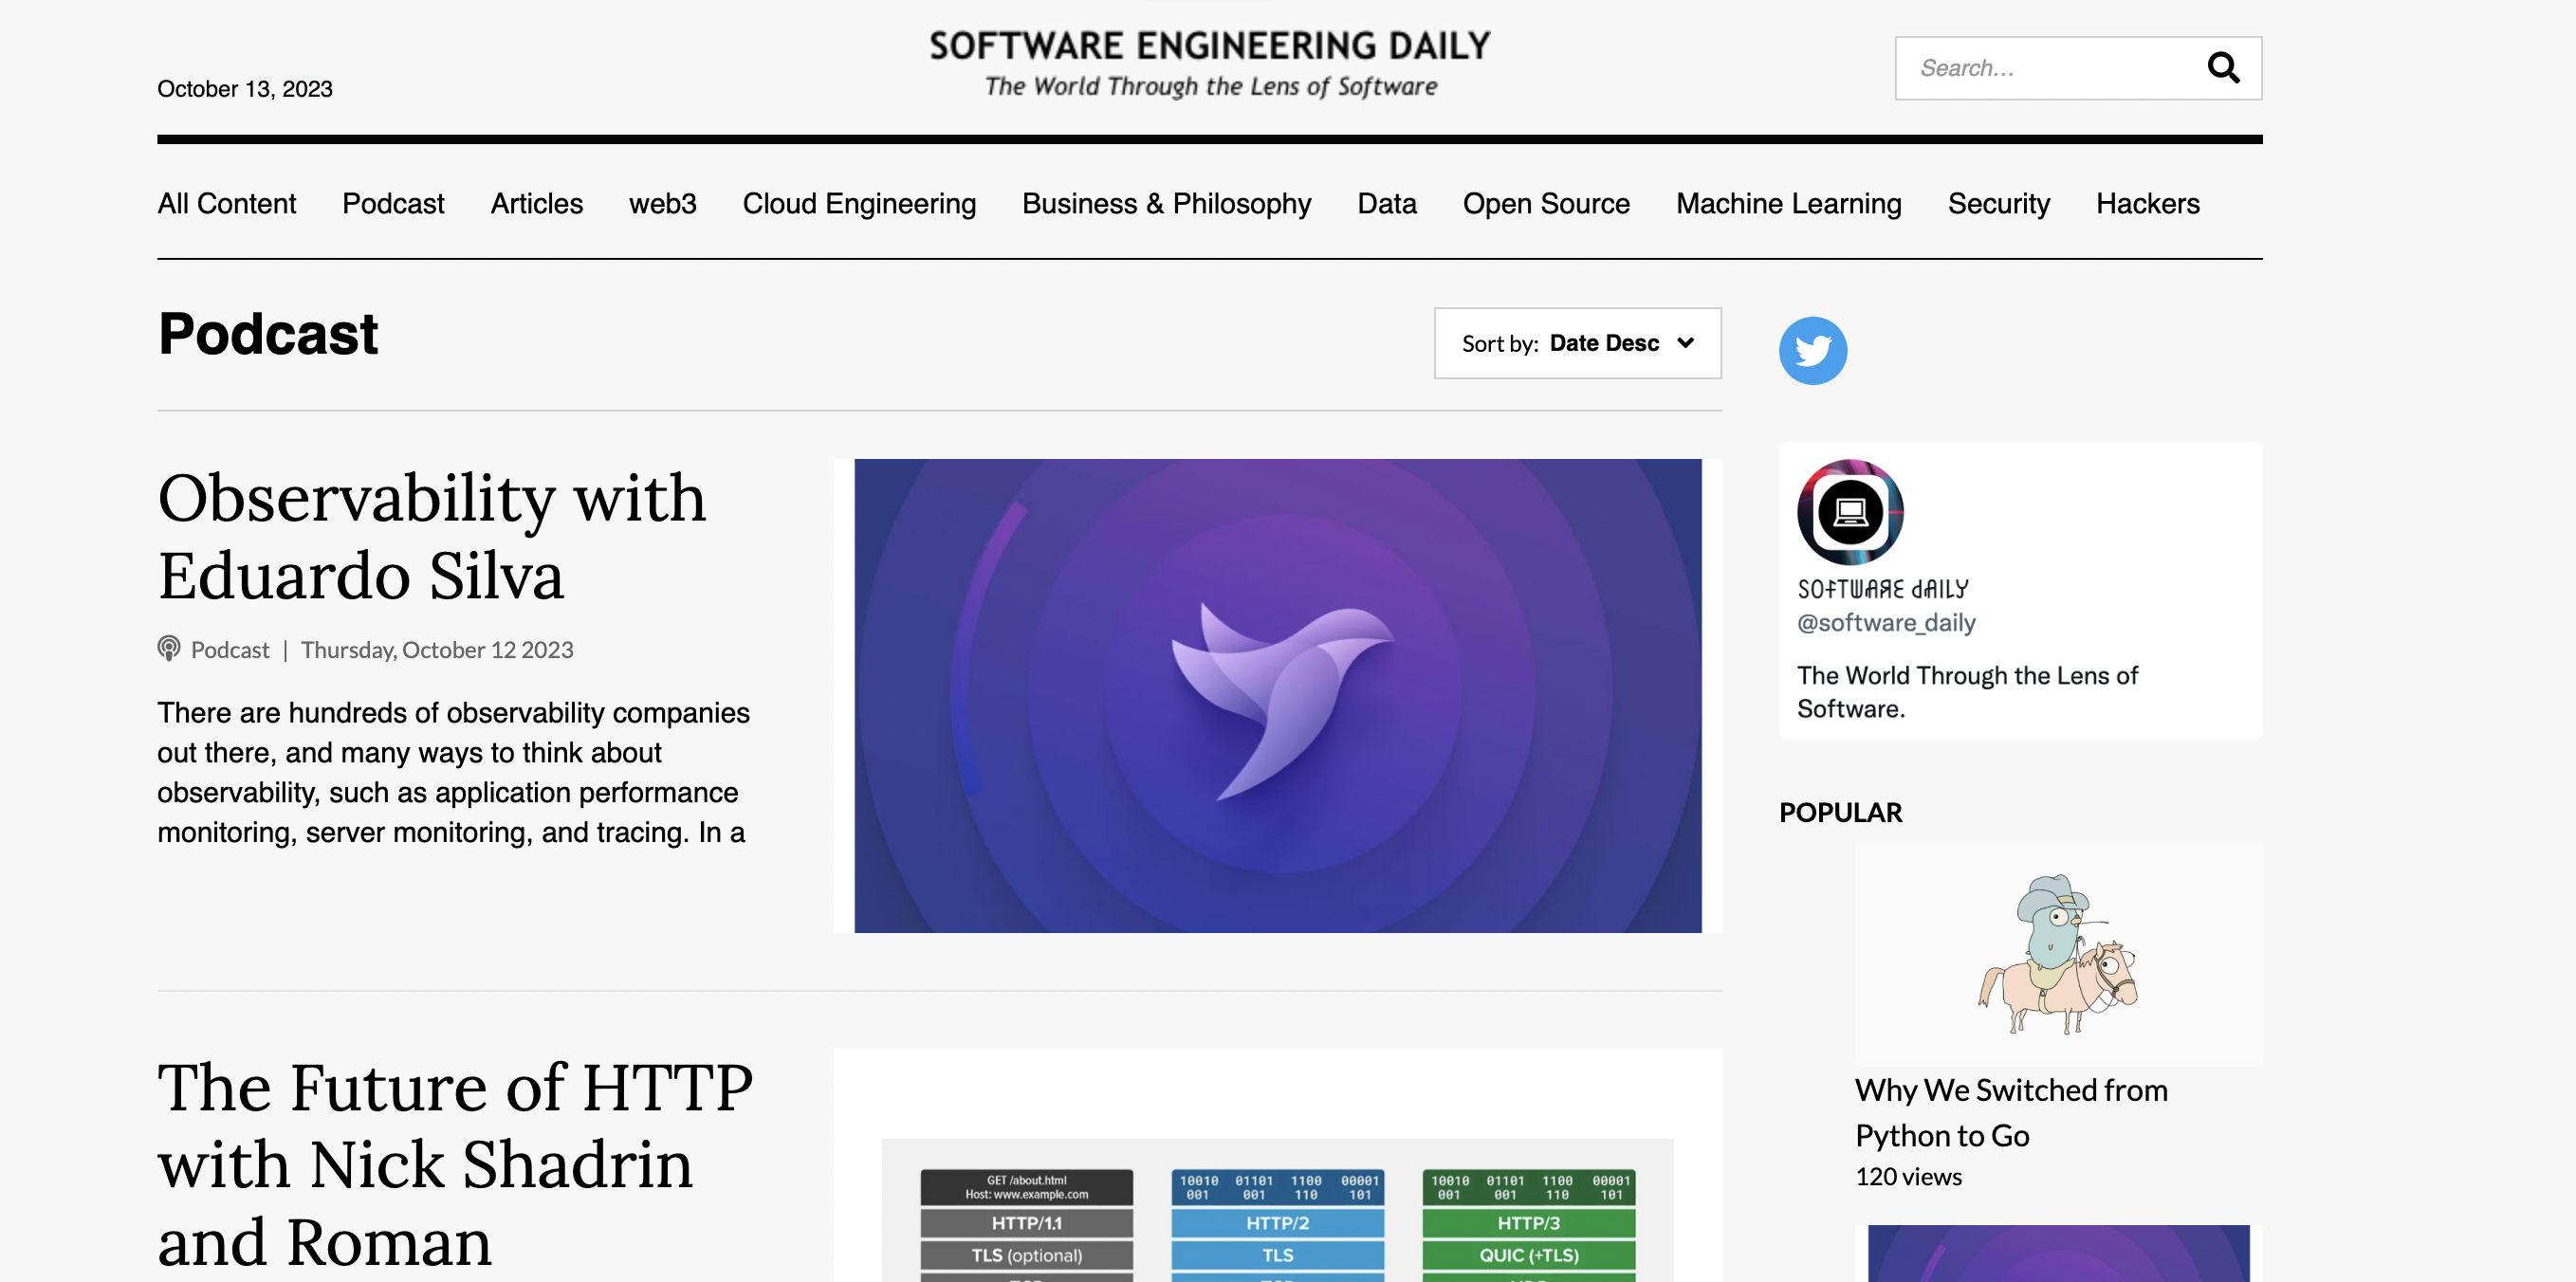Click the search magnifier icon
This screenshot has height=1282, width=2576.
pyautogui.click(x=2222, y=68)
